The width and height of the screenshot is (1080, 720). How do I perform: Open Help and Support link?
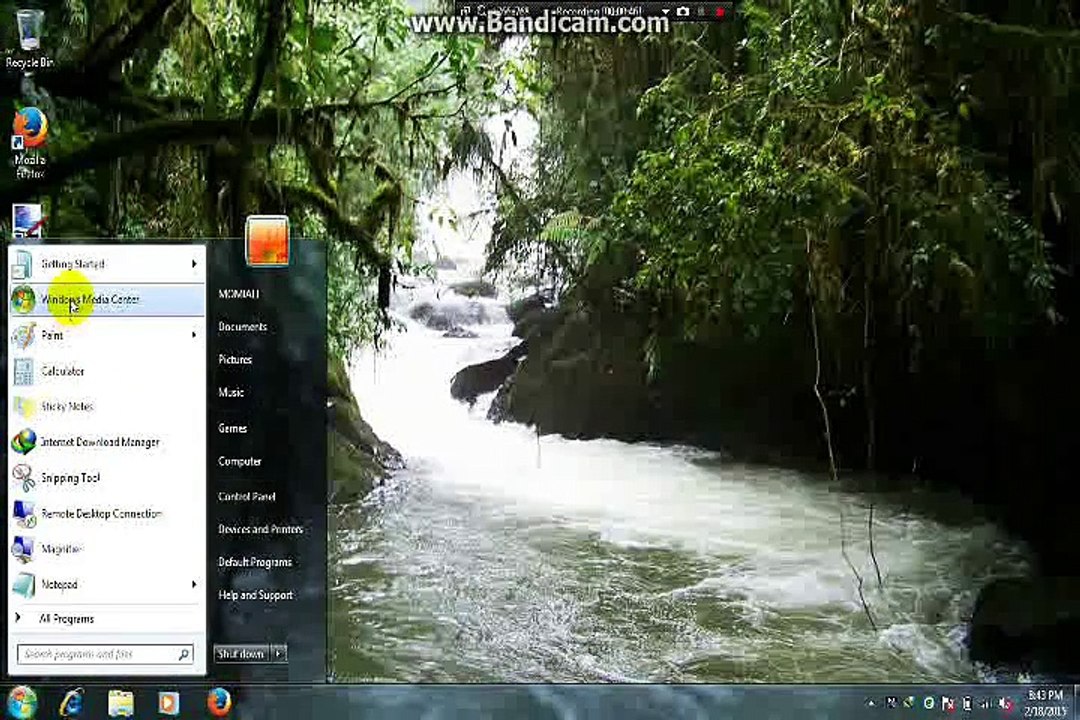tap(256, 595)
